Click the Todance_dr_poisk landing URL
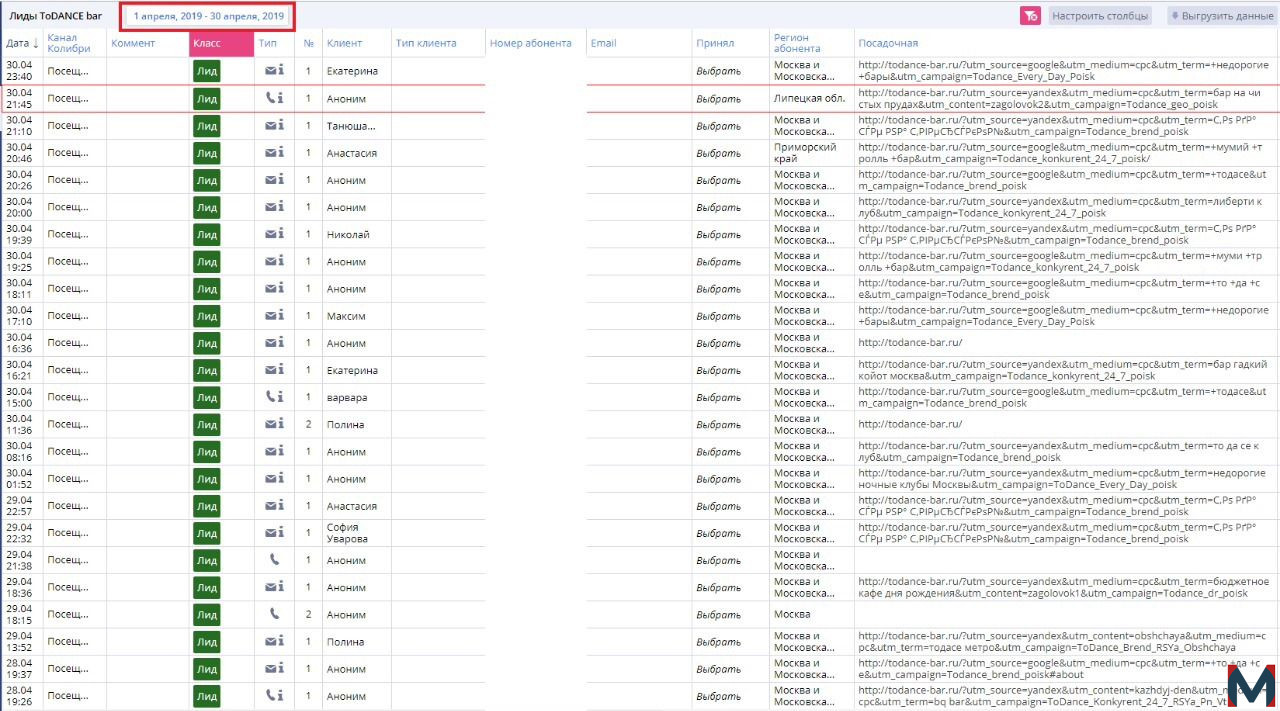This screenshot has width=1280, height=711. tap(1063, 587)
